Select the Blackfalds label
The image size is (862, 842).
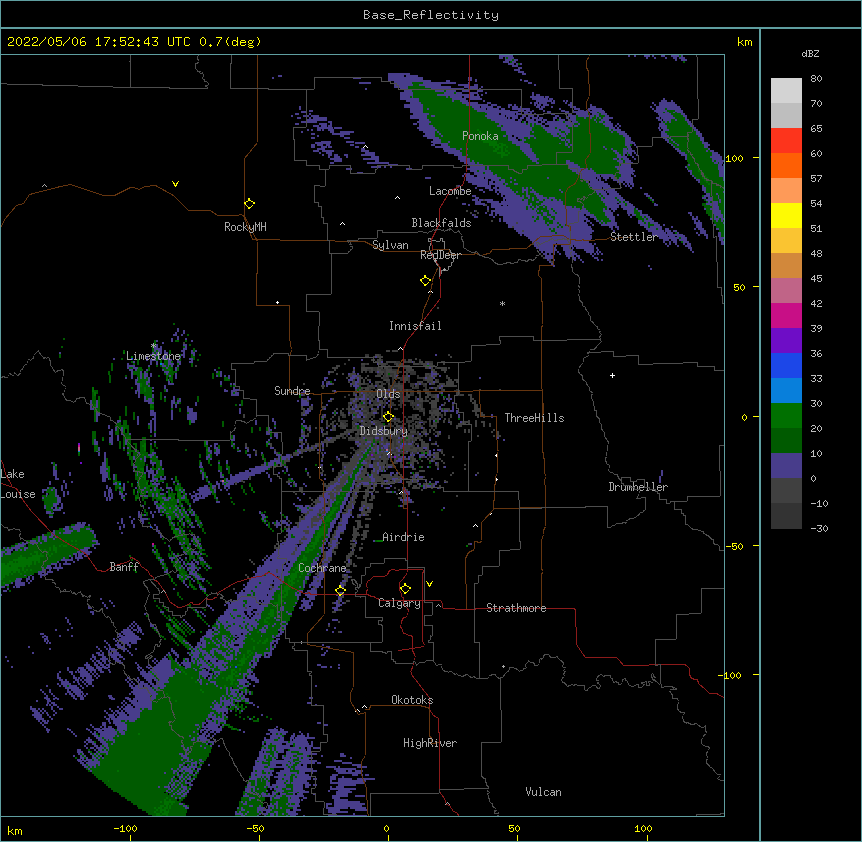pos(441,223)
